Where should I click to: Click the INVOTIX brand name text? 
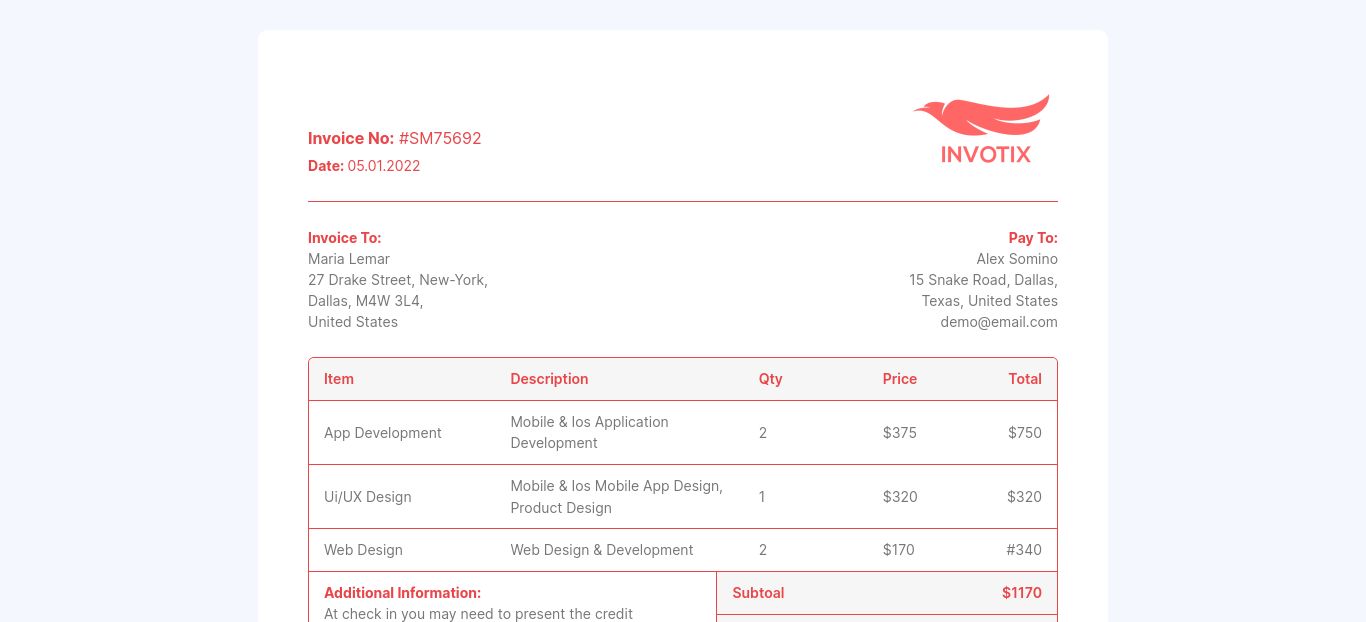click(x=985, y=154)
